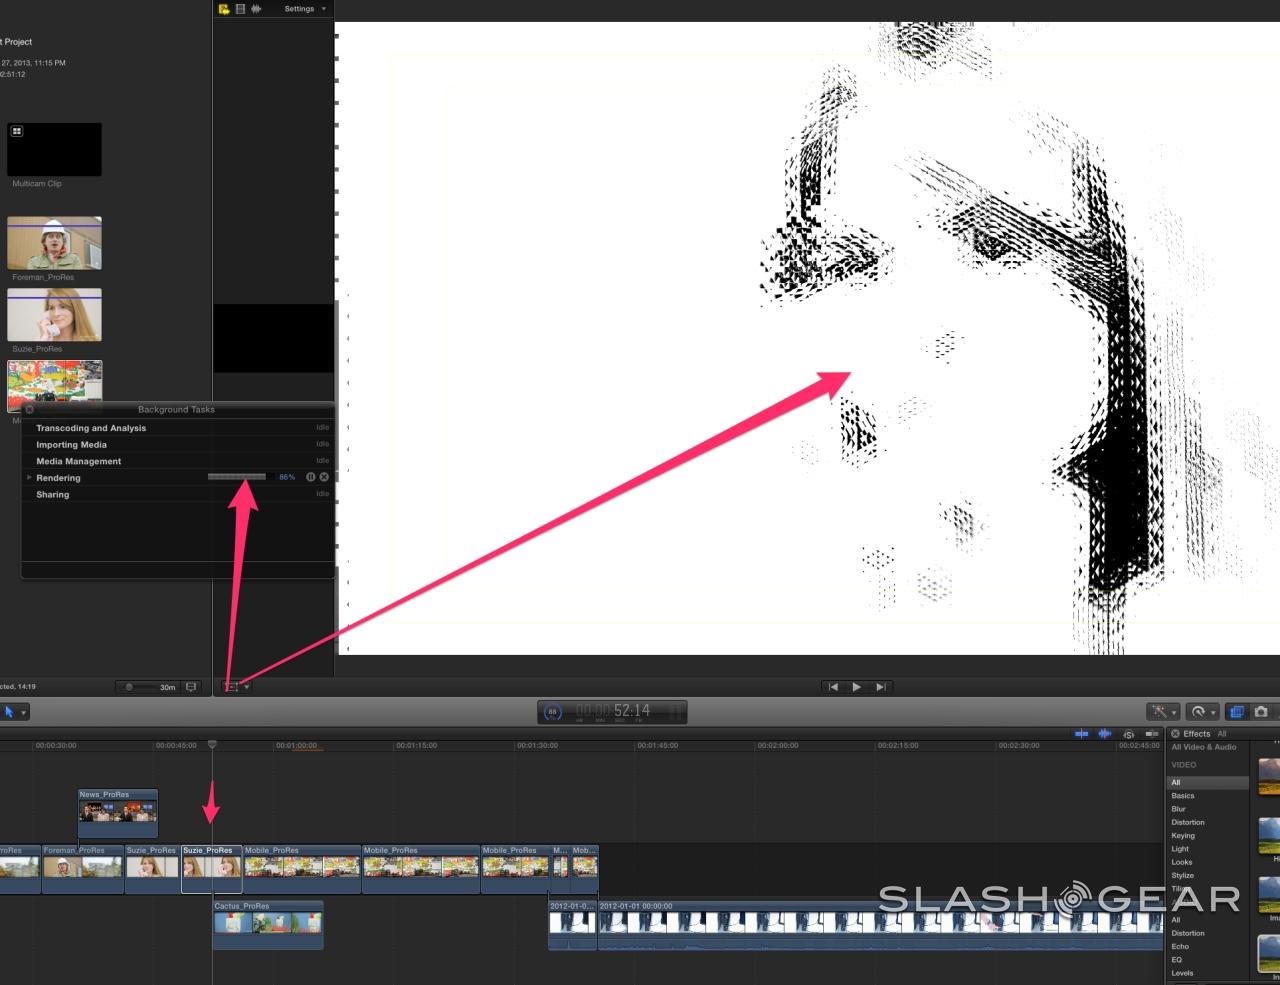Pause the Rendering background task

point(310,477)
